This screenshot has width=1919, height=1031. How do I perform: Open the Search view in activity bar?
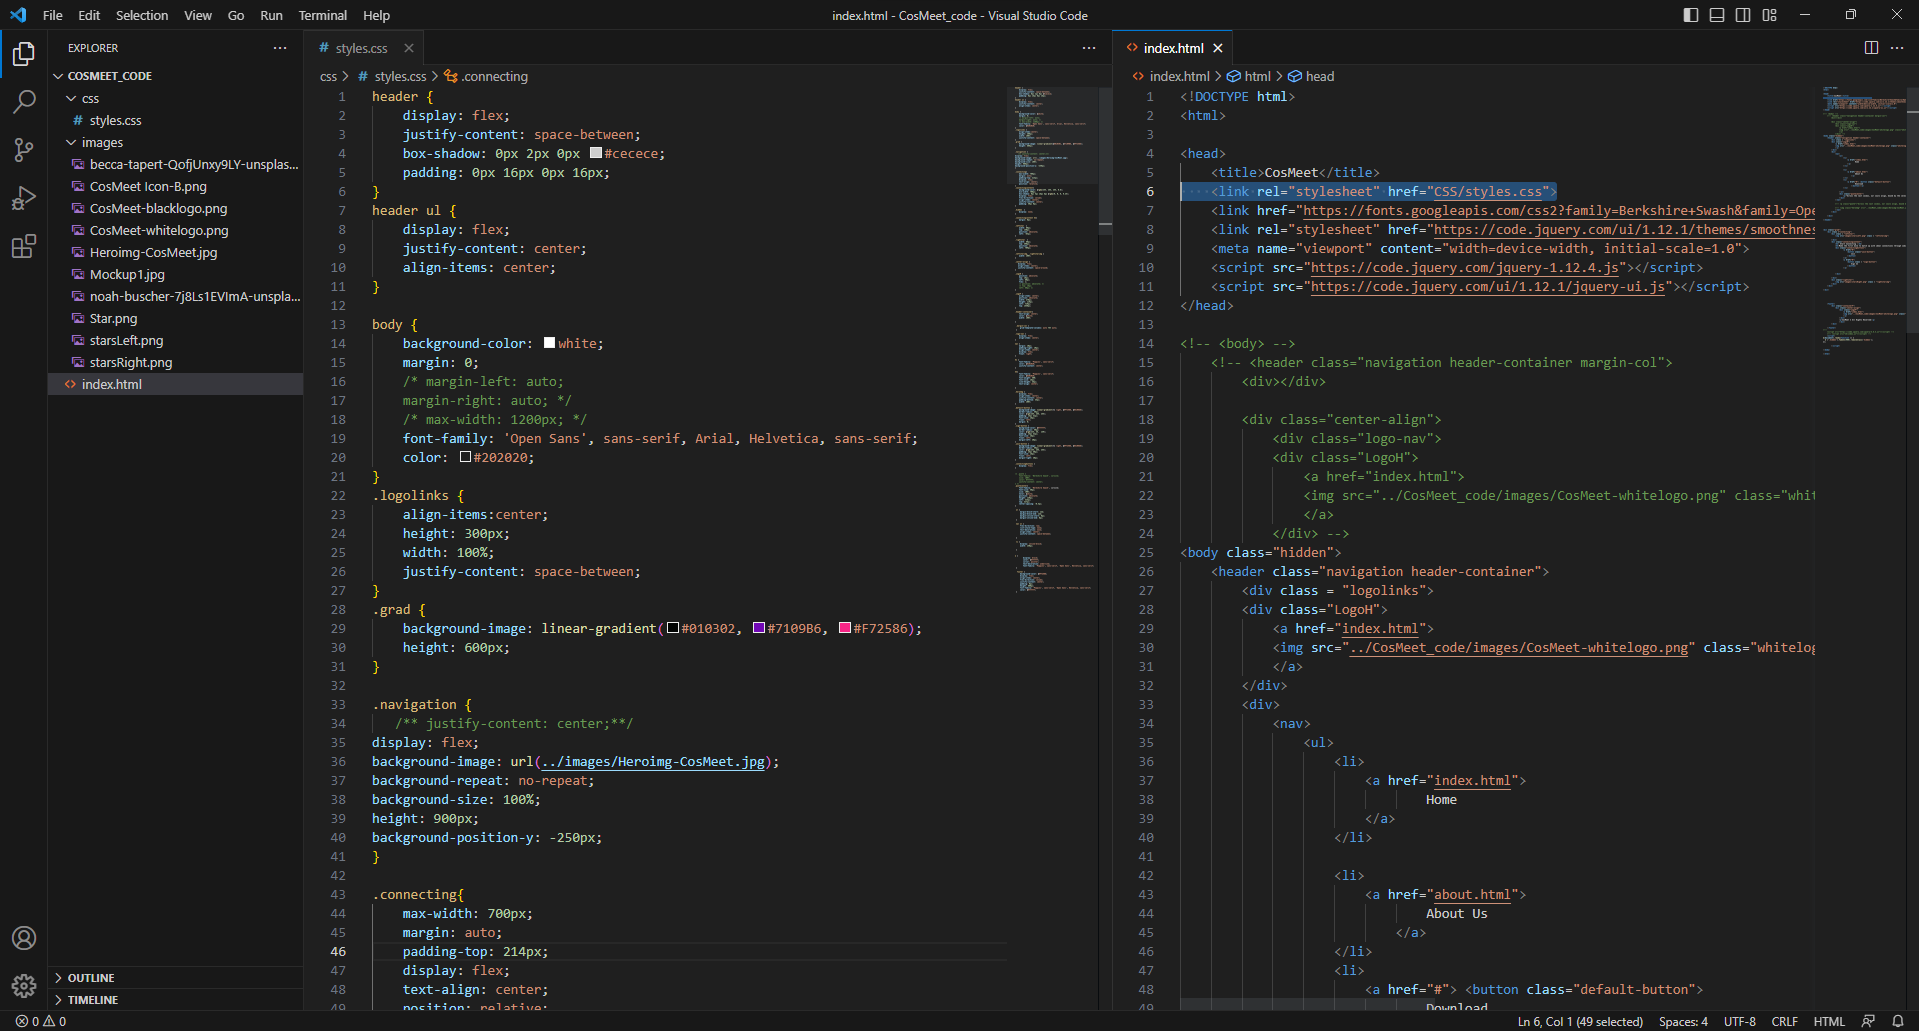coord(24,101)
